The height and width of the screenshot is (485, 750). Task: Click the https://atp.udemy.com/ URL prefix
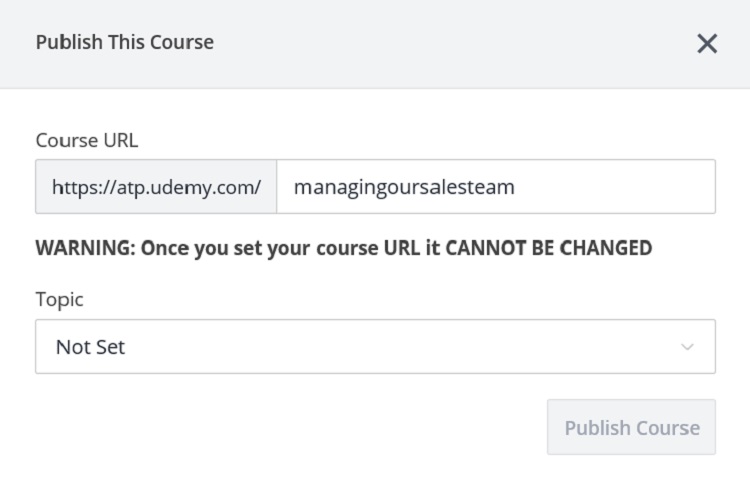click(x=156, y=187)
